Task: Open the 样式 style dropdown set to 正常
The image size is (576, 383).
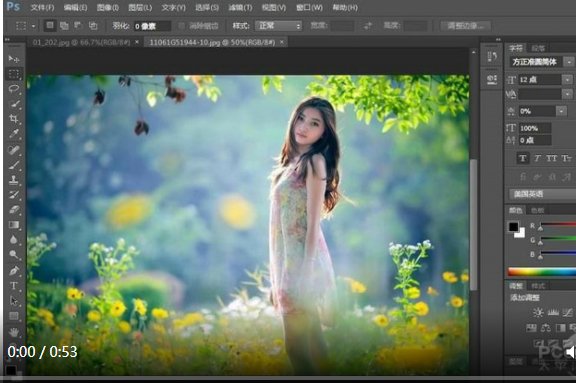Action: pyautogui.click(x=278, y=26)
